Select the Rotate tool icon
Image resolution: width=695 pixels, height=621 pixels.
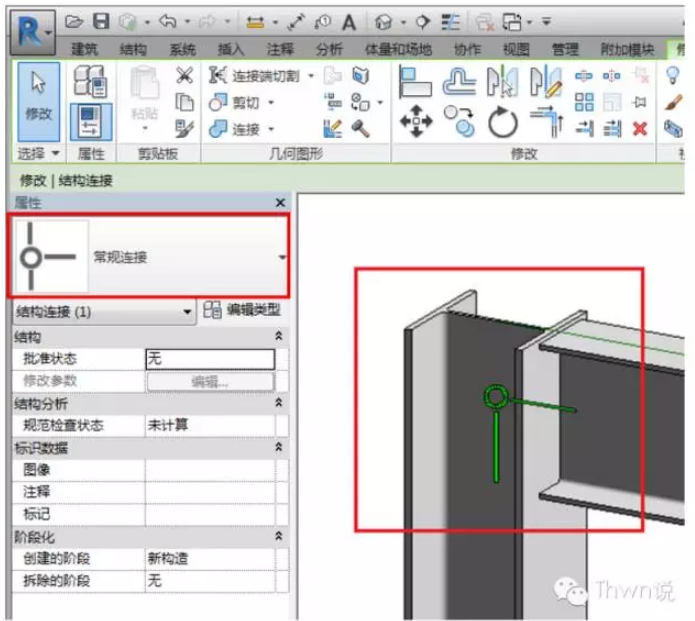[503, 121]
